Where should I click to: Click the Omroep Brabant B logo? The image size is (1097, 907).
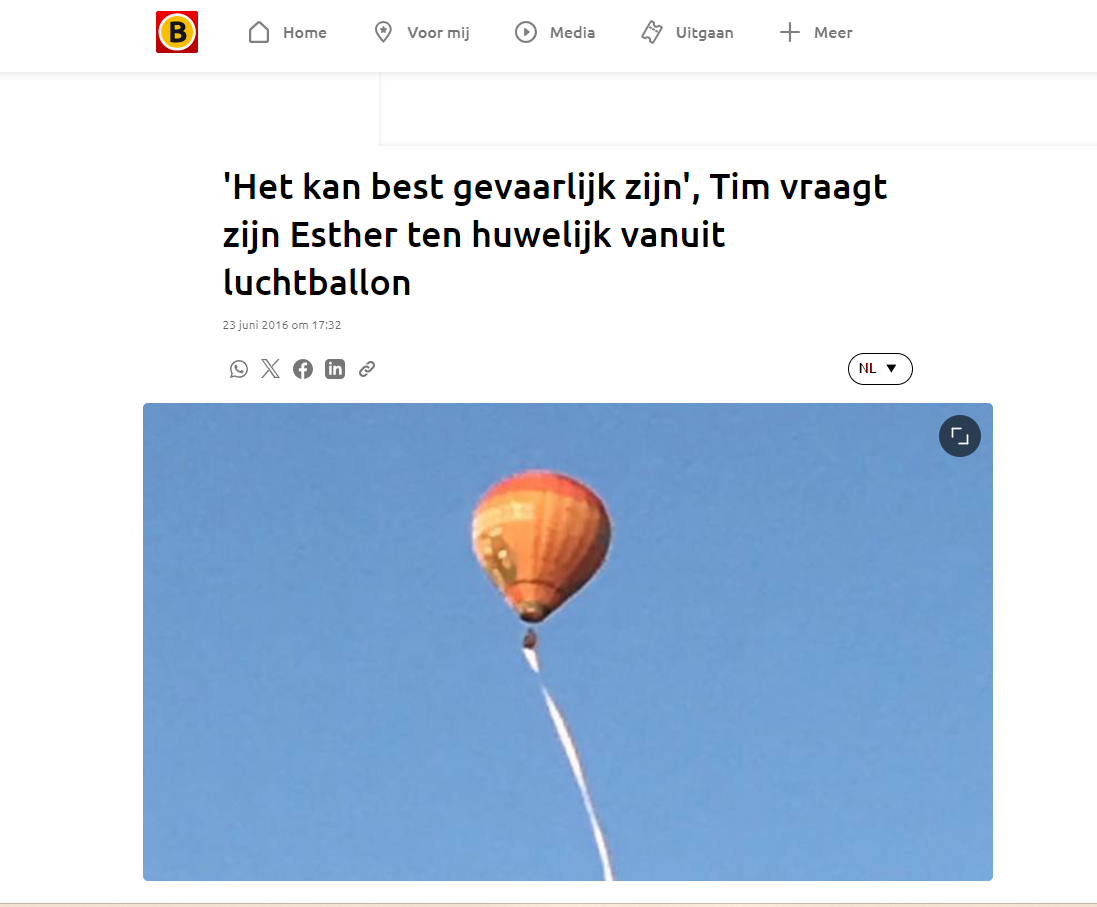coord(177,32)
